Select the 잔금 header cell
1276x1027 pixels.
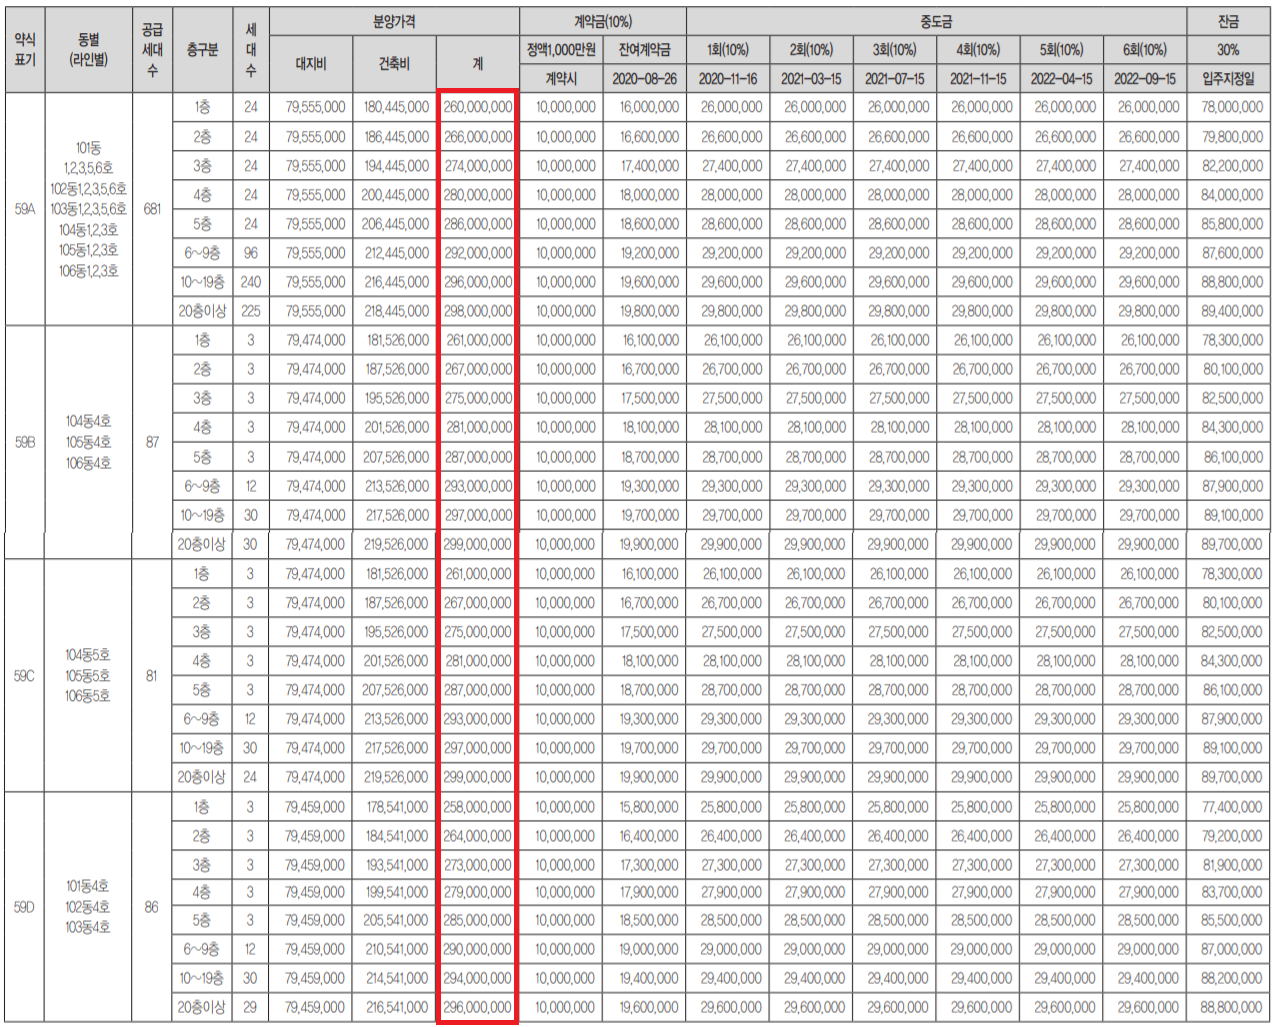click(1229, 21)
